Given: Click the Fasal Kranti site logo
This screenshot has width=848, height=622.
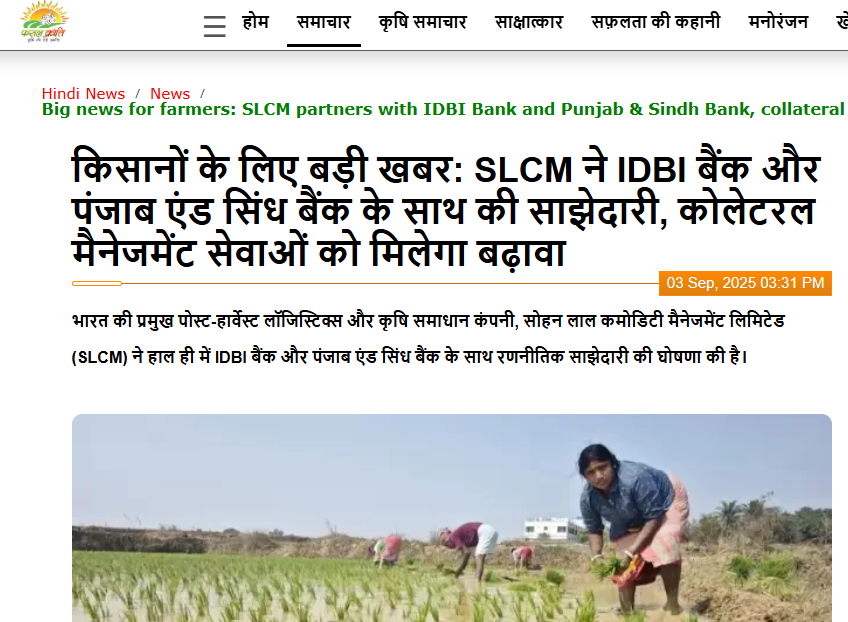Looking at the screenshot, I should pos(44,22).
